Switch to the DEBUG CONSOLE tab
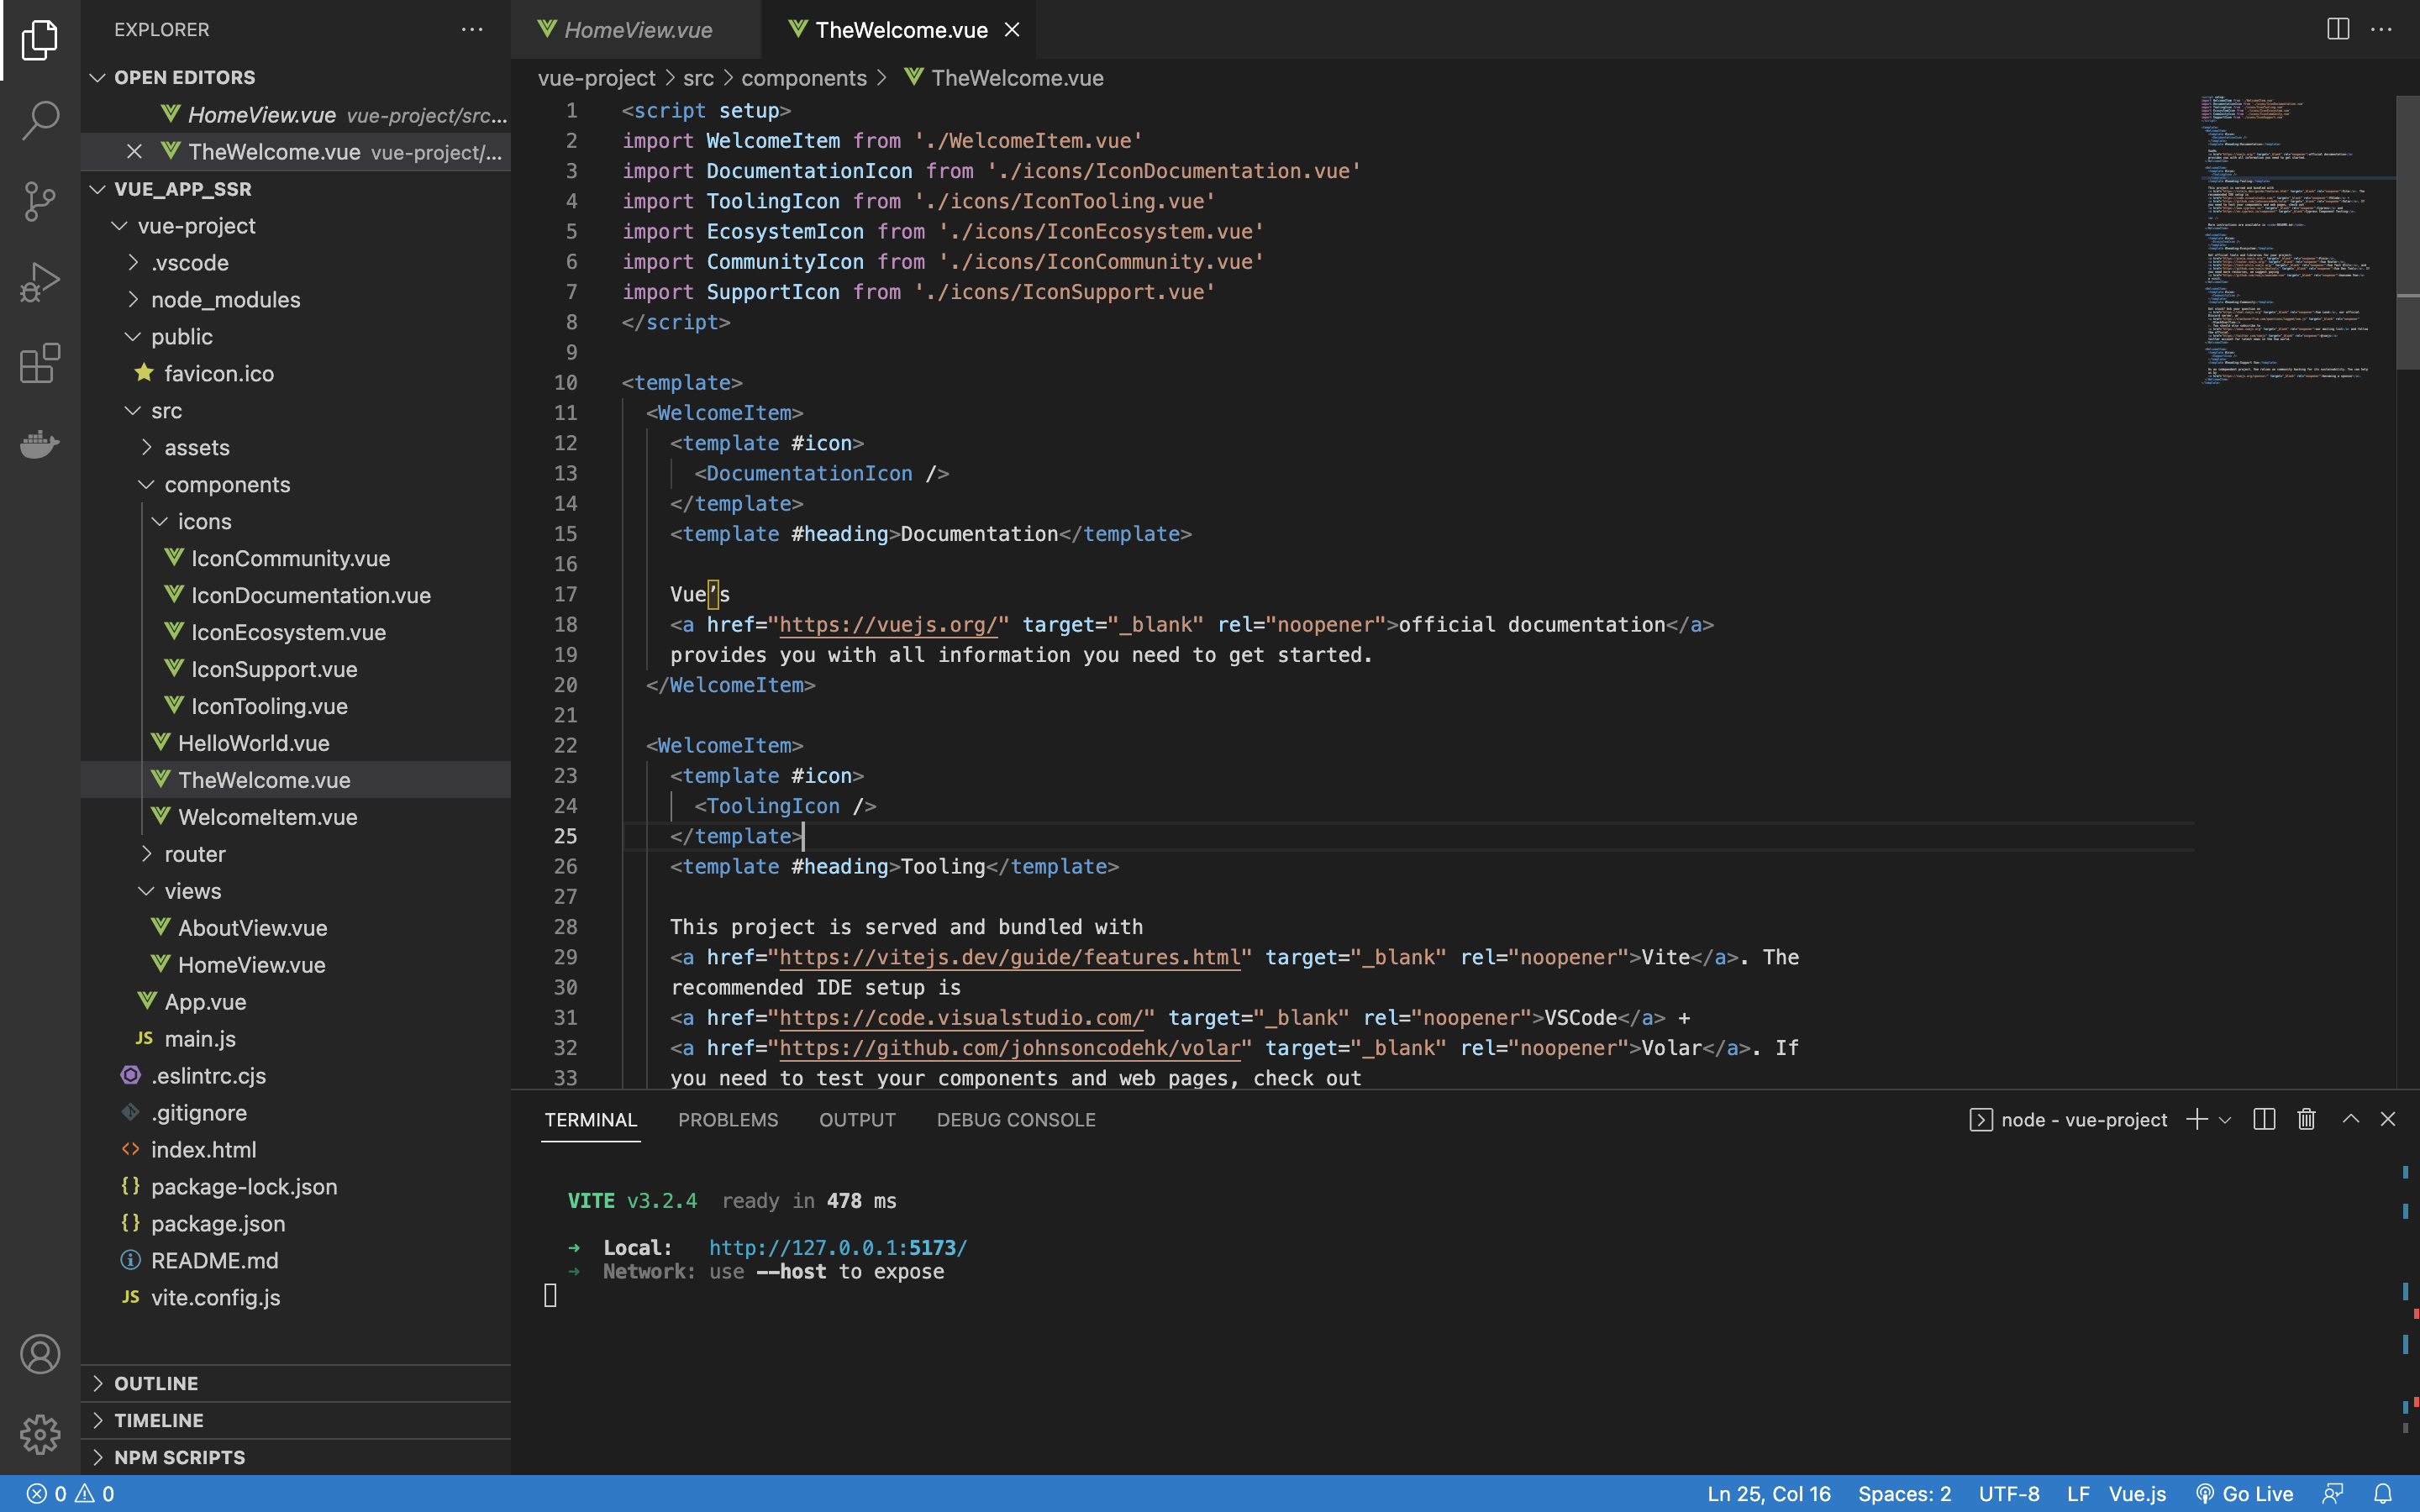This screenshot has width=2420, height=1512. 1016,1120
